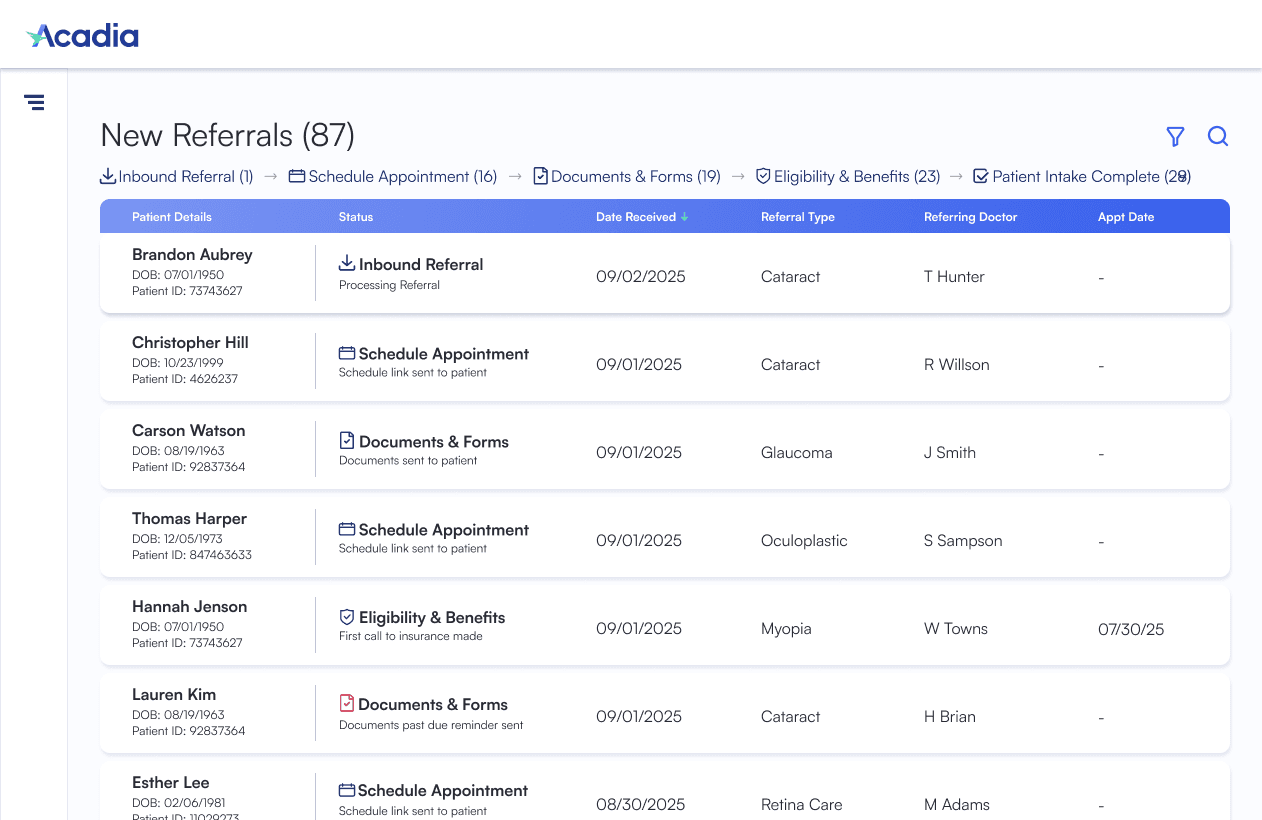Click Acadia logo in header
Screen dimensions: 1262x820
[83, 36]
